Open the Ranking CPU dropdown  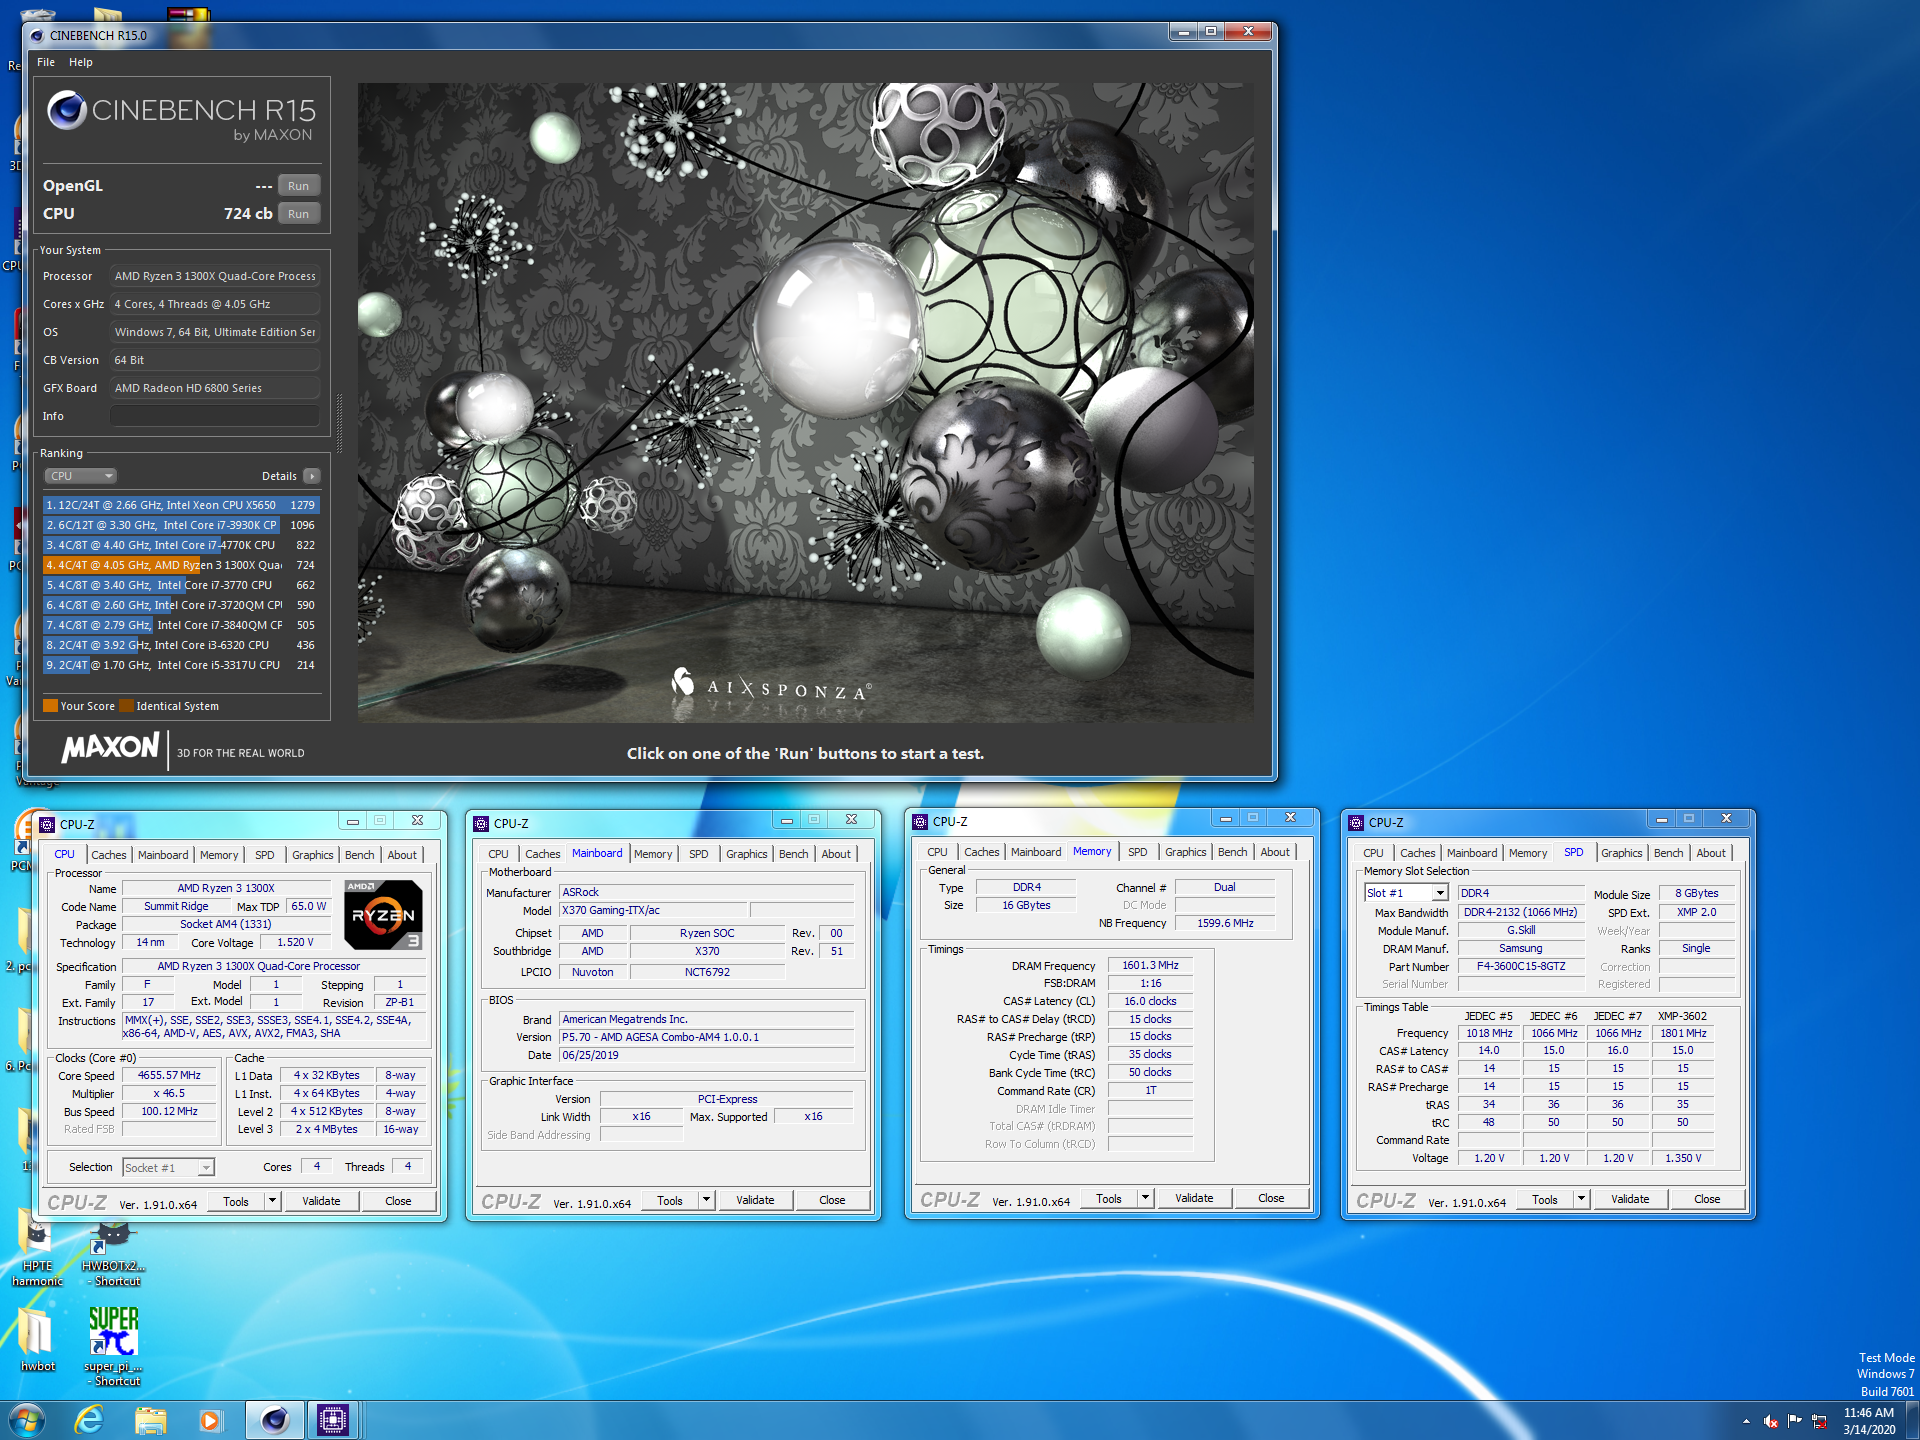(x=80, y=476)
